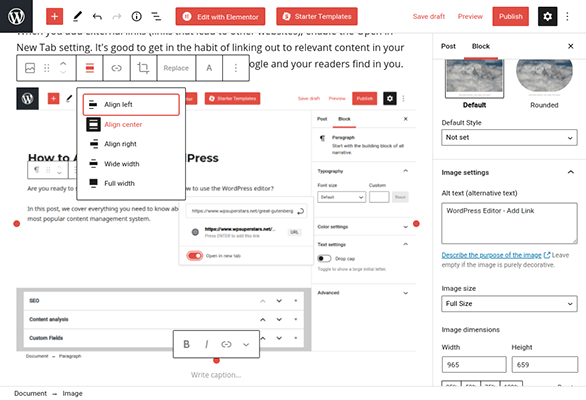
Task: Publish the post
Action: point(511,16)
